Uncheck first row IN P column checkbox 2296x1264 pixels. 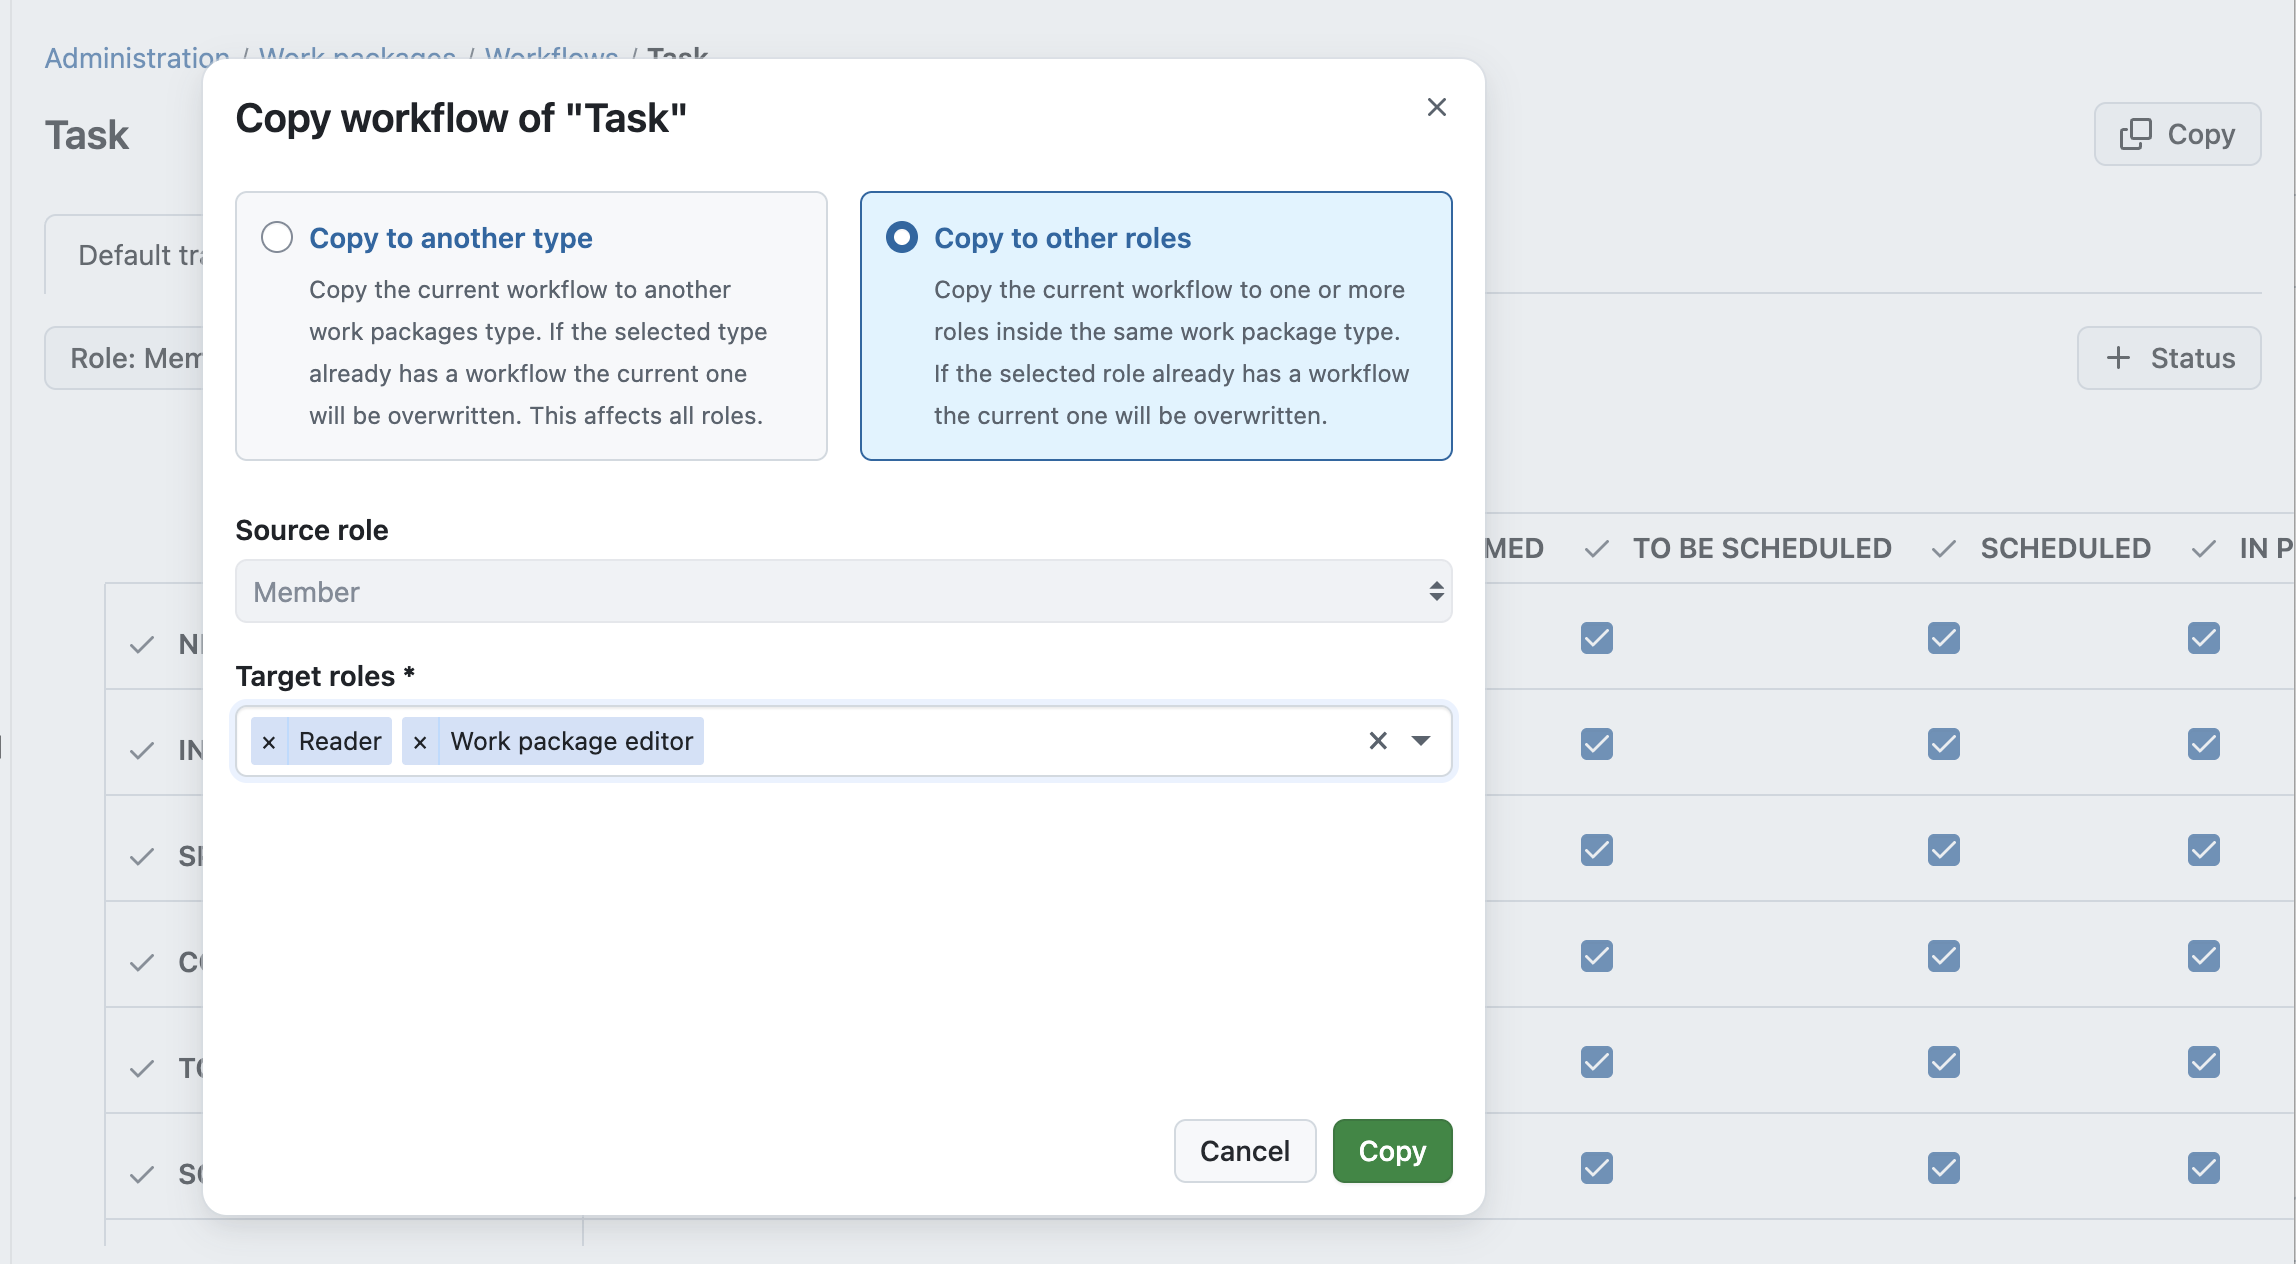(2204, 638)
